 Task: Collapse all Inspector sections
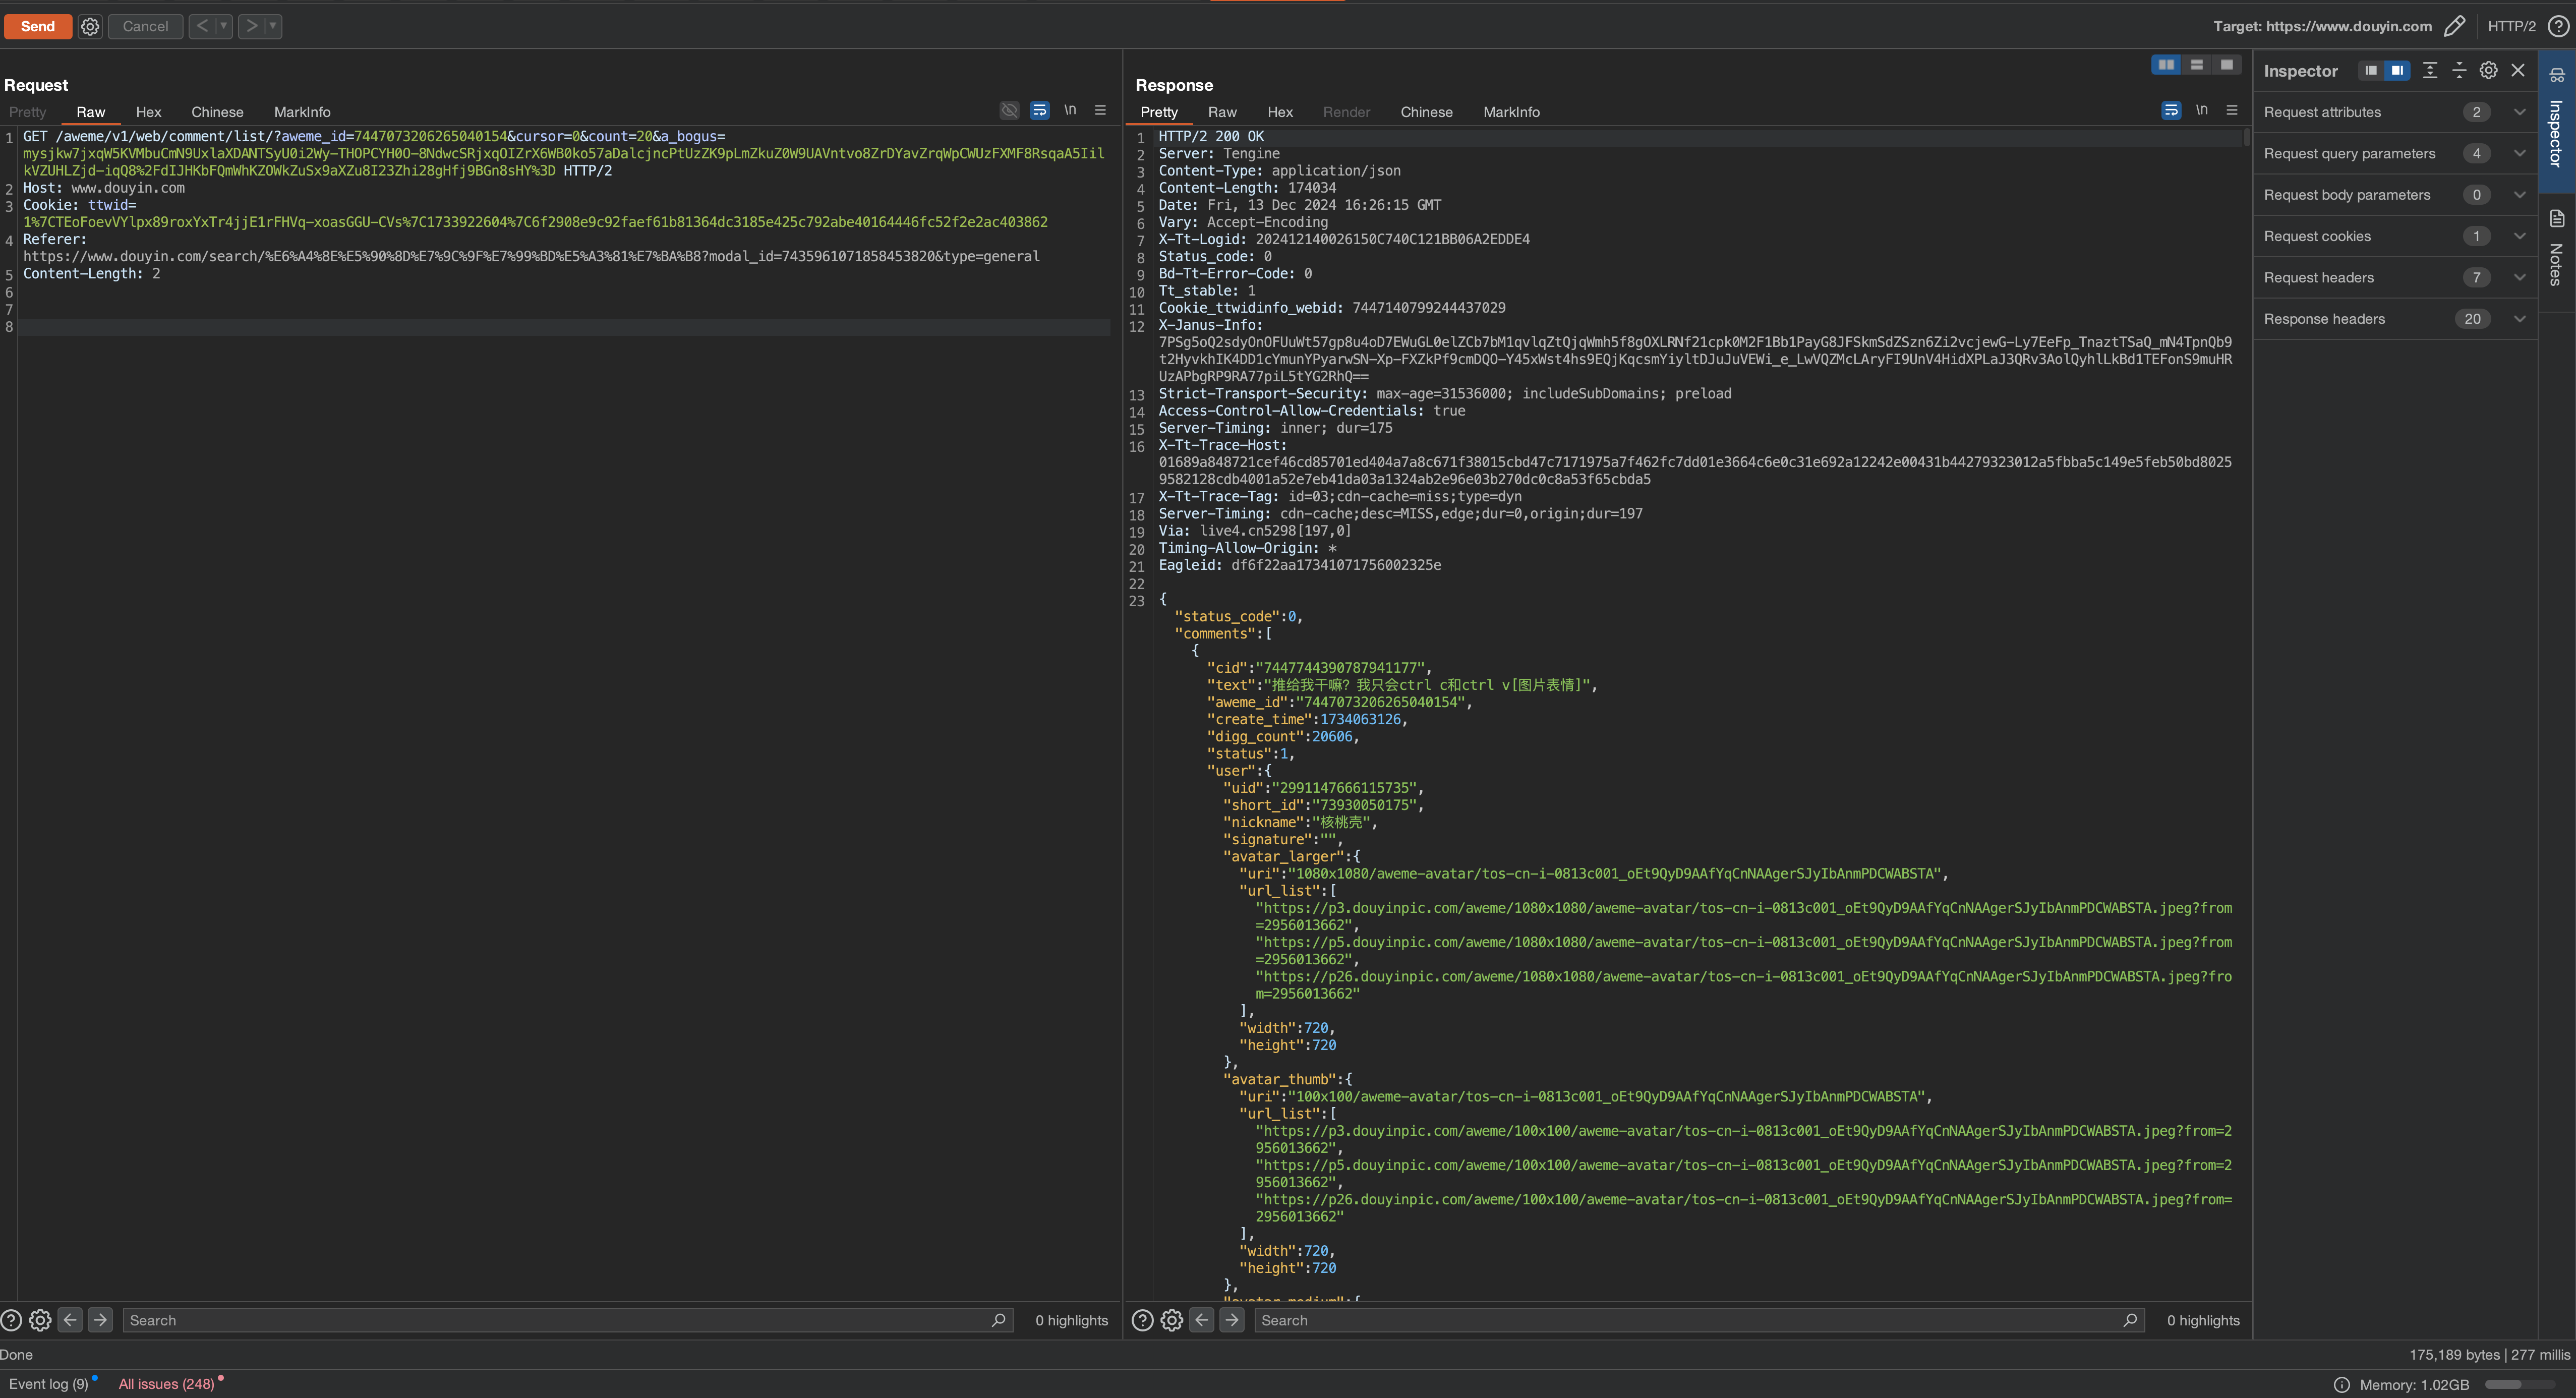pyautogui.click(x=2459, y=70)
